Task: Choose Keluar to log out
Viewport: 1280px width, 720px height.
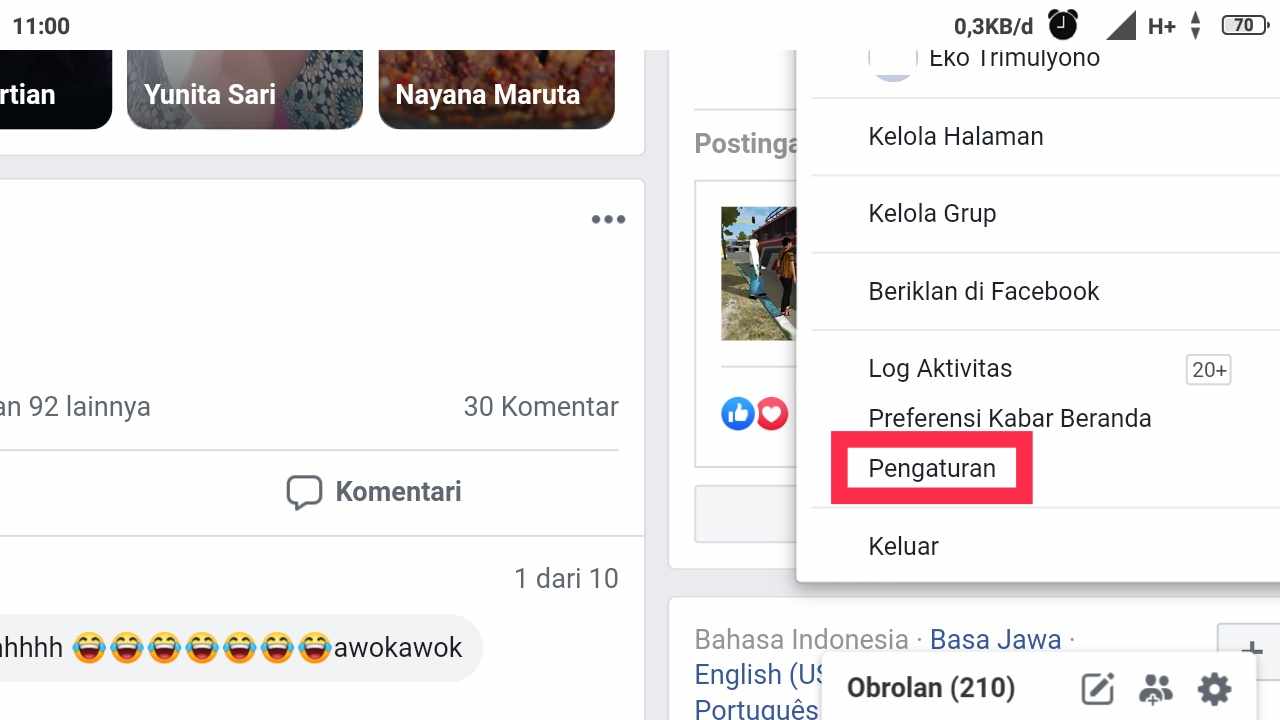Action: 904,546
